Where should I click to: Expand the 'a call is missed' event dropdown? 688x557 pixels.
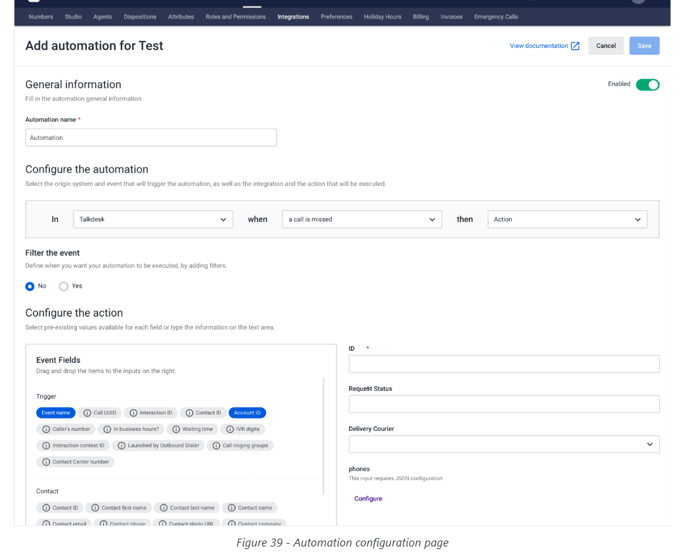pos(361,220)
